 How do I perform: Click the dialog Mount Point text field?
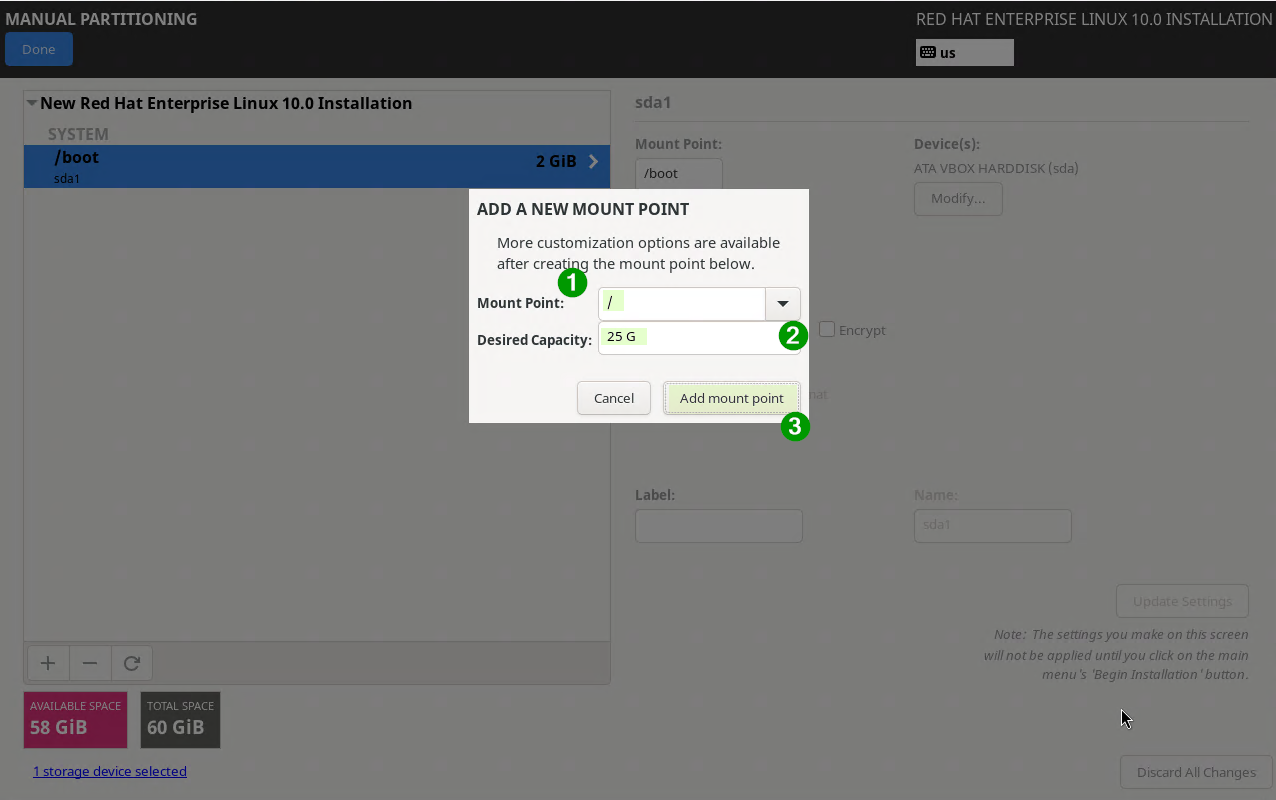coord(682,304)
